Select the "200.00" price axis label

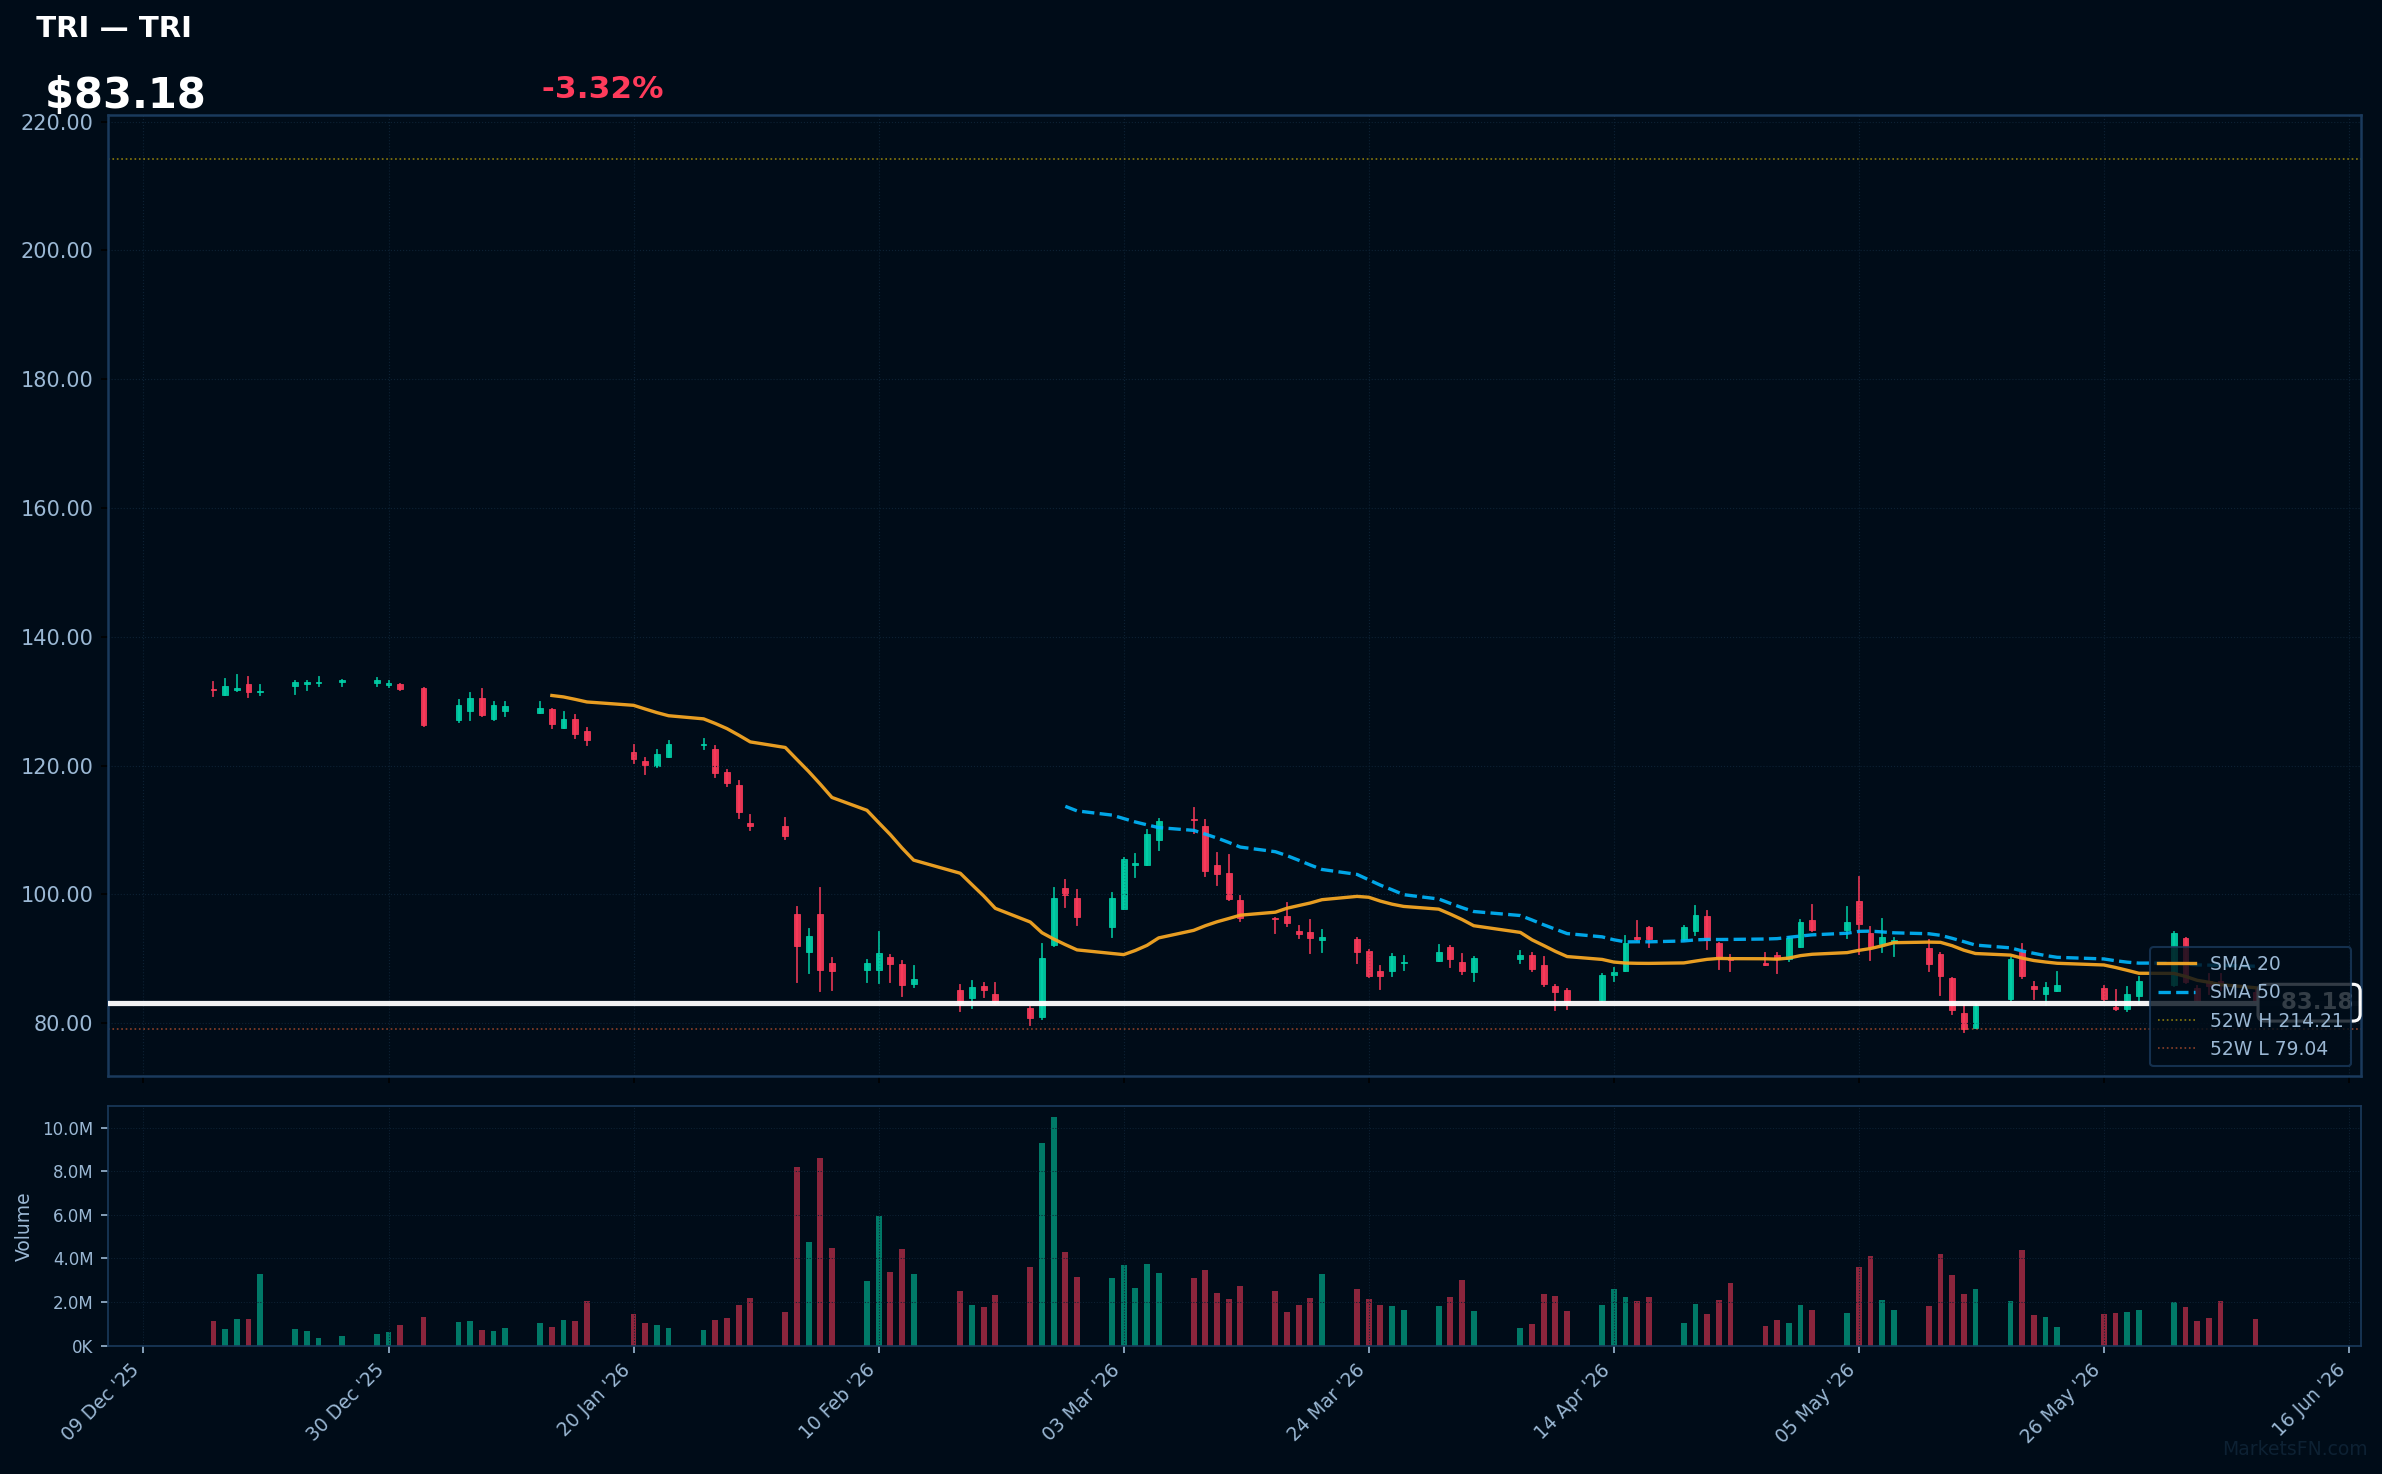(57, 251)
